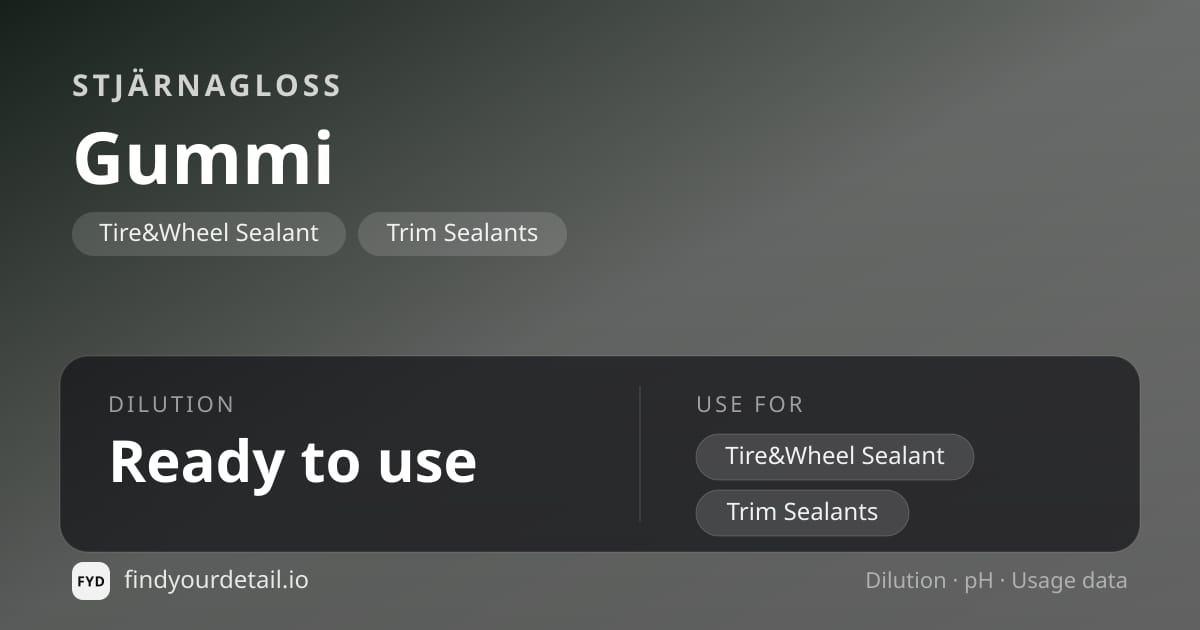Click the USE FOR heading

click(x=750, y=404)
